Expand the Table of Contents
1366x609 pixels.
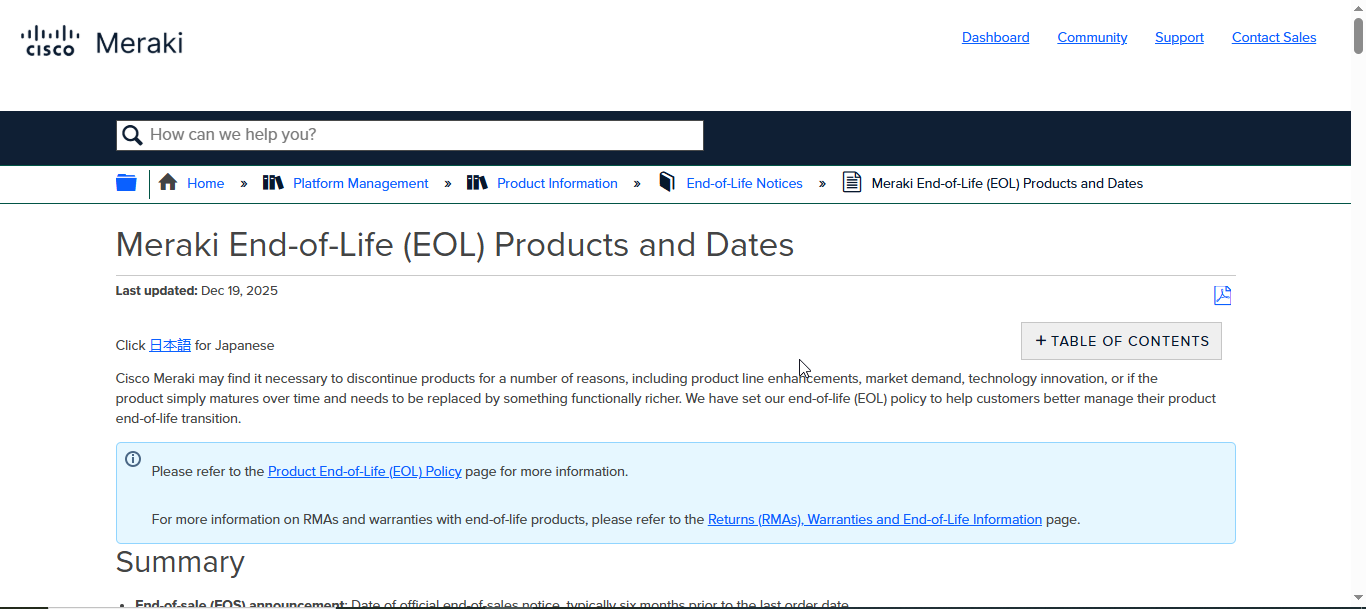click(x=1121, y=341)
